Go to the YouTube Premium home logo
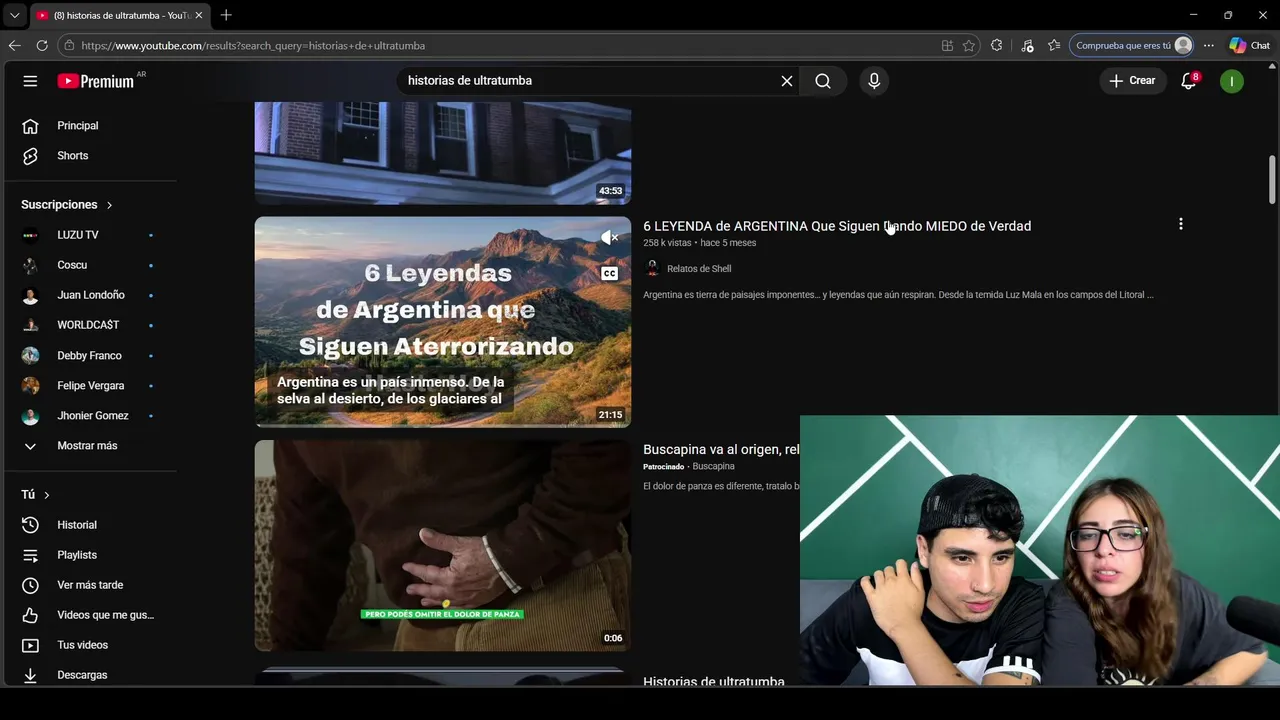 (96, 81)
